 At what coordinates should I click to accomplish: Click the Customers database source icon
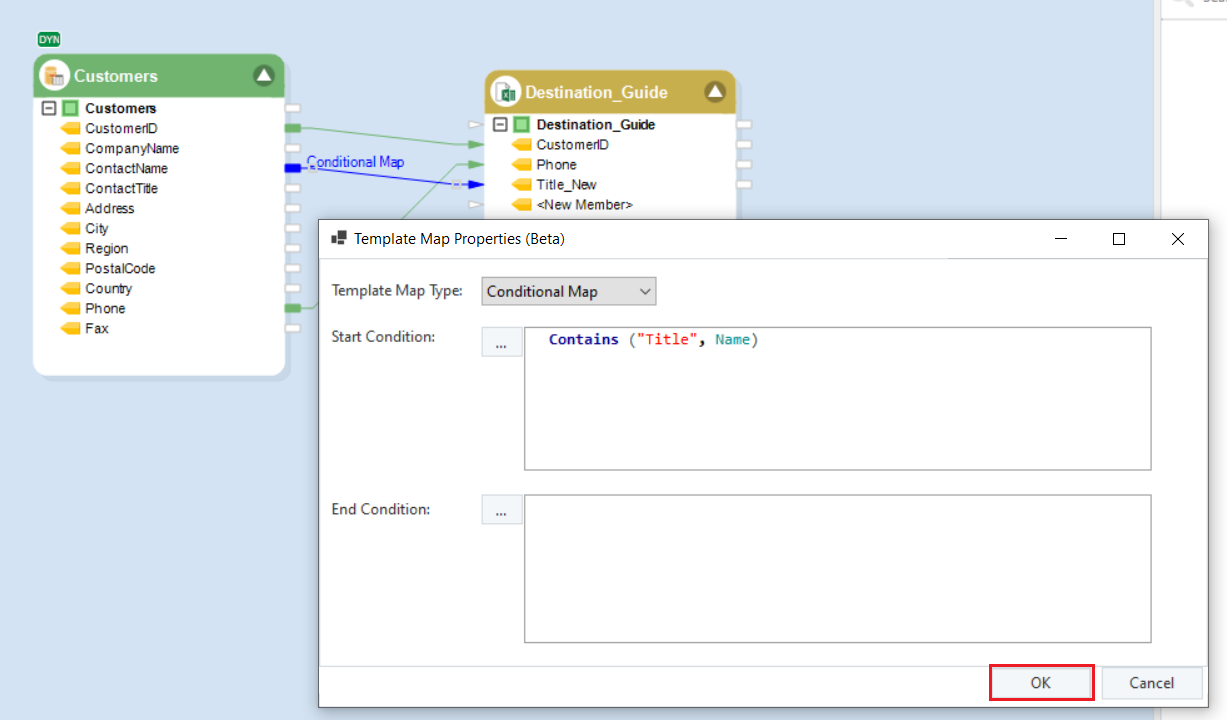(x=54, y=76)
